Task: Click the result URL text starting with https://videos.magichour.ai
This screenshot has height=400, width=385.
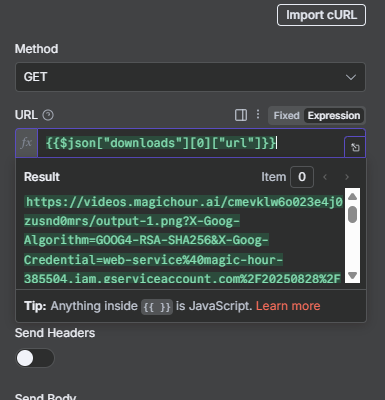Action: click(184, 202)
